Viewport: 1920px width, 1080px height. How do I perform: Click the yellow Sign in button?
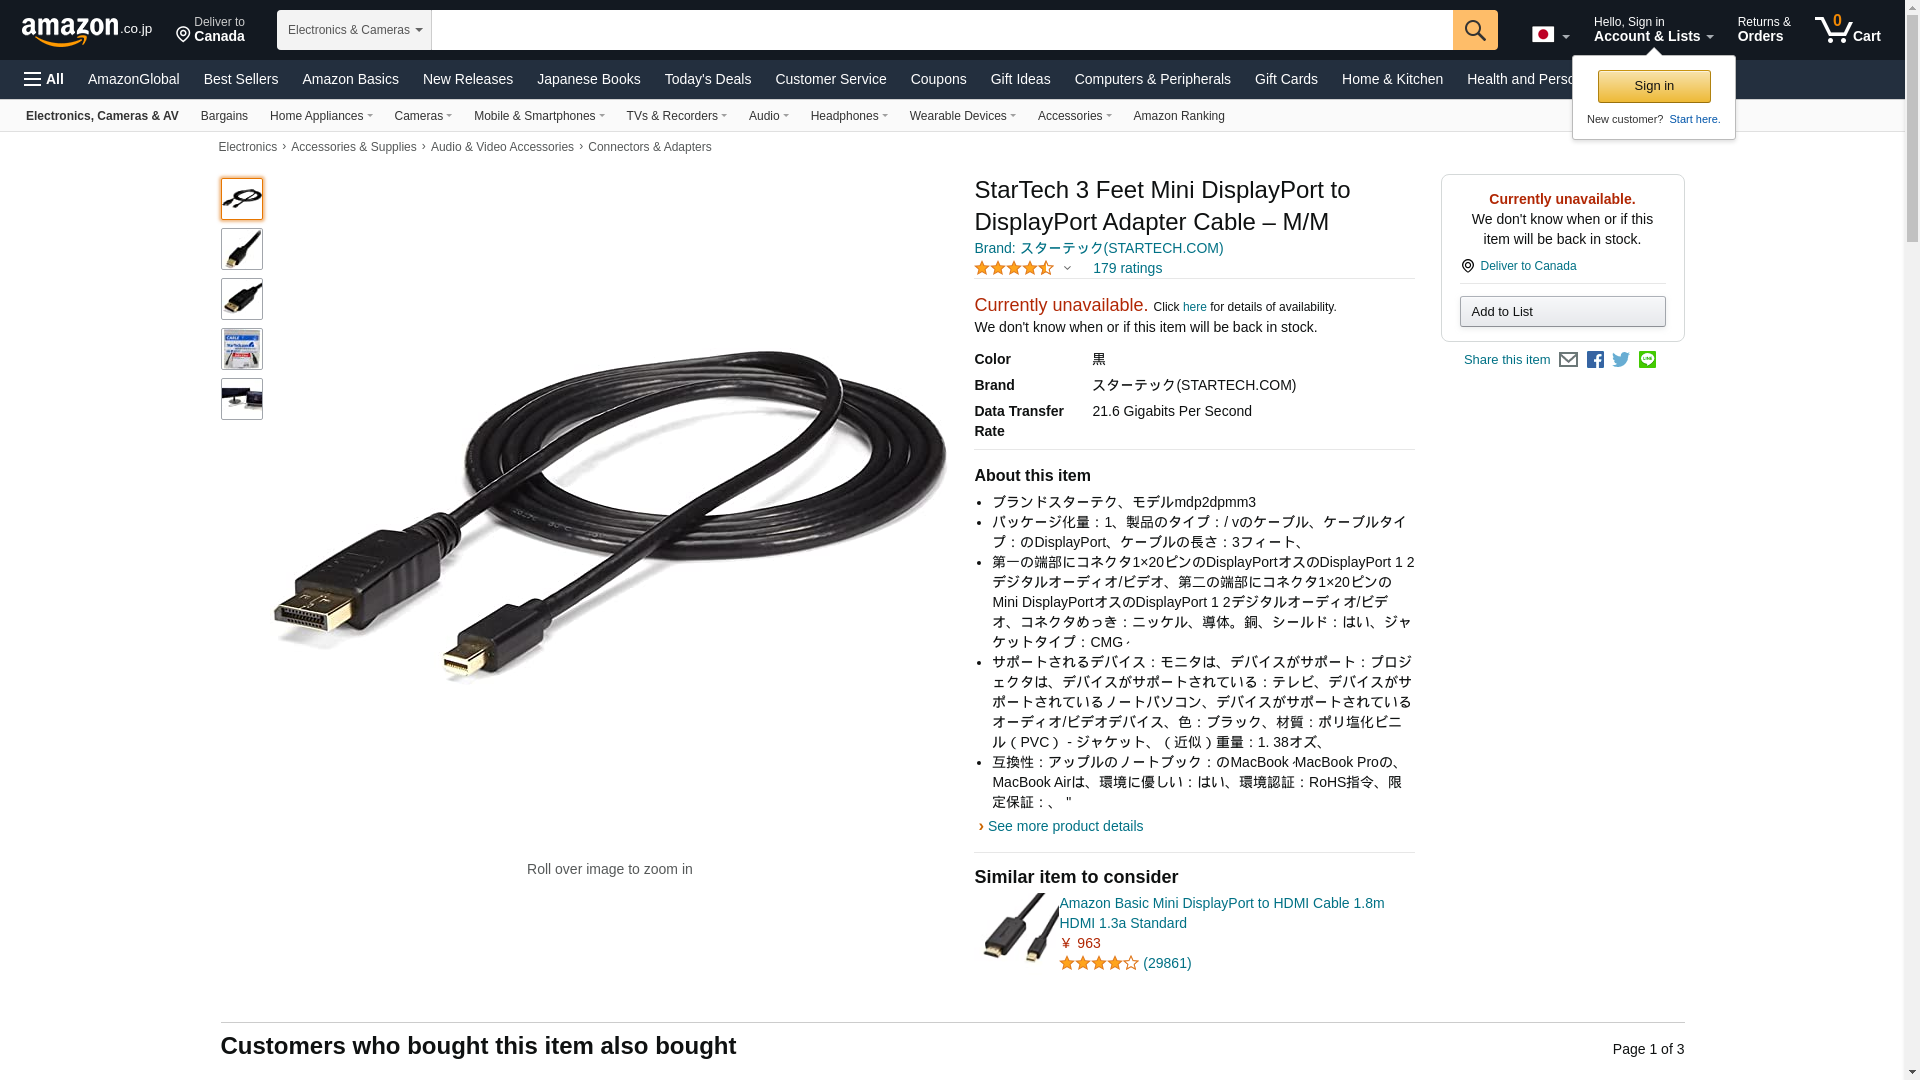tap(1654, 86)
